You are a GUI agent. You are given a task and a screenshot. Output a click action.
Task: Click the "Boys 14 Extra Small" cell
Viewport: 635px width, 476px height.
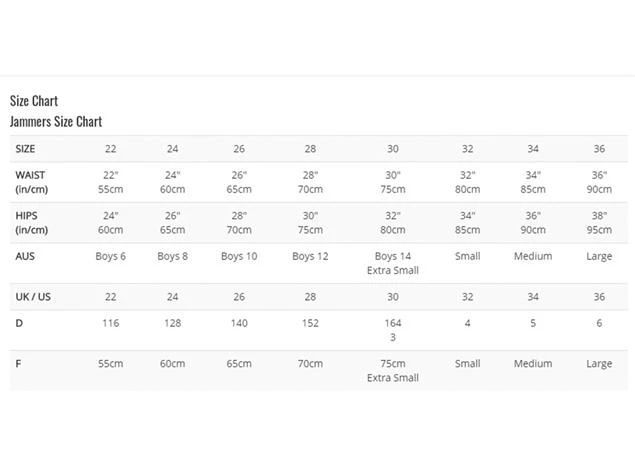click(392, 263)
